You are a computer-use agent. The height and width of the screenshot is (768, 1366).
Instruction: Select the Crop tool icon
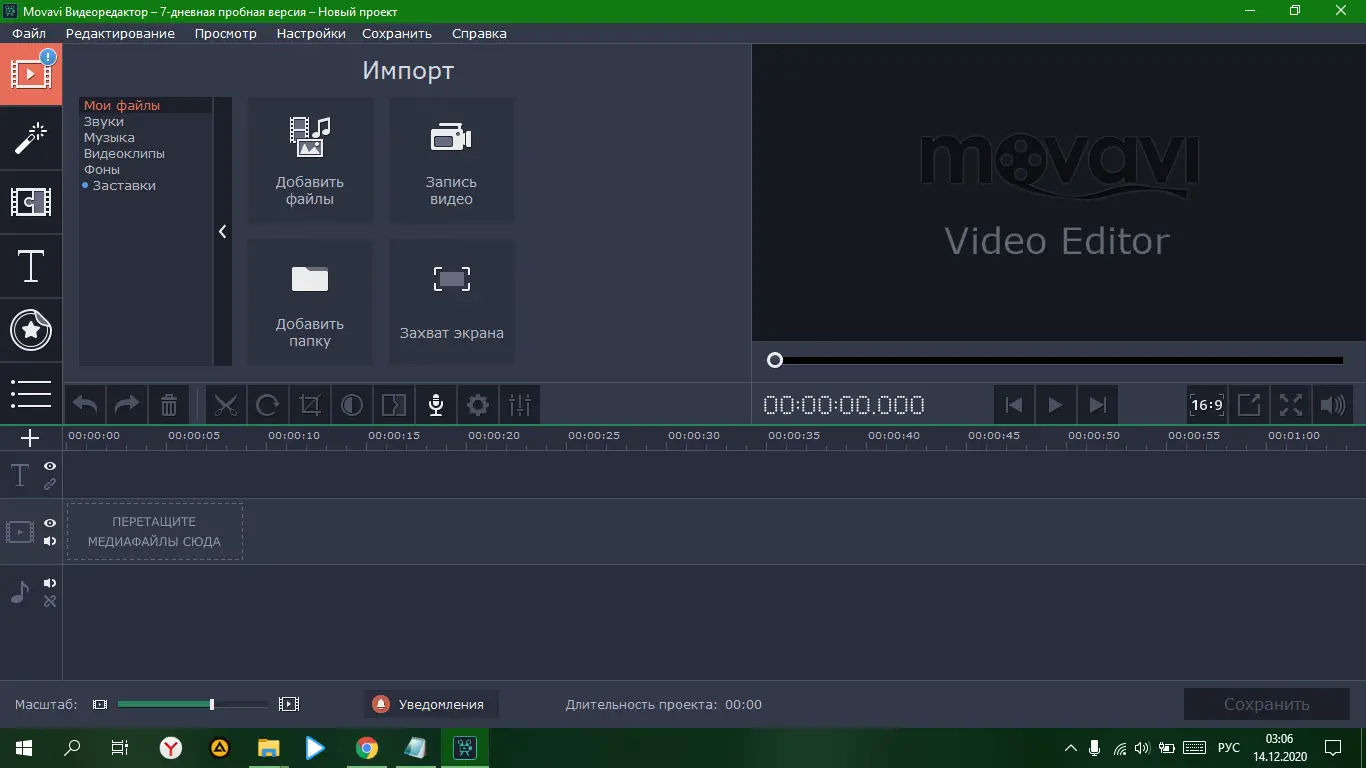coord(310,405)
